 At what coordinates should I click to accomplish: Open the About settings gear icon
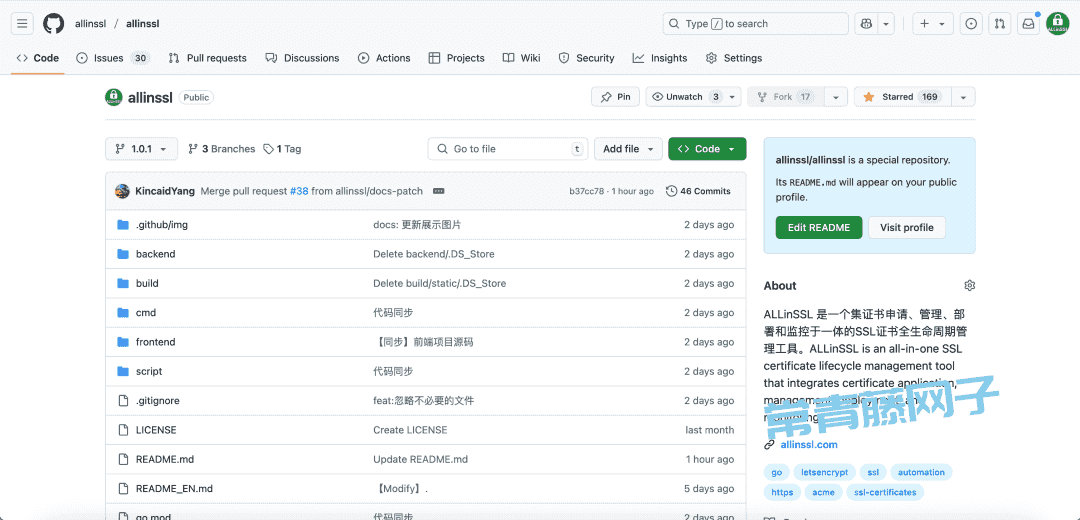[970, 285]
